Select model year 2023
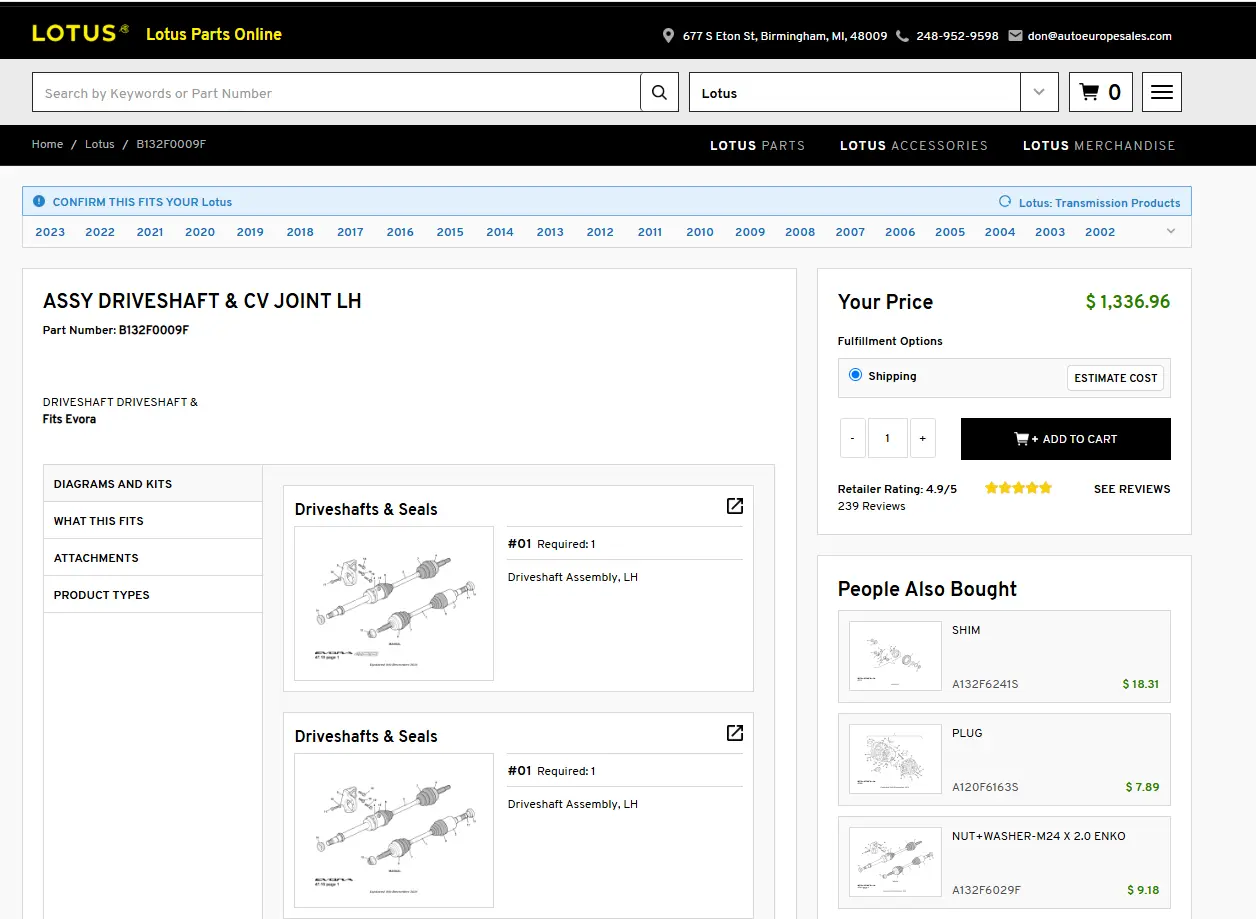The width and height of the screenshot is (1256, 919). click(50, 232)
